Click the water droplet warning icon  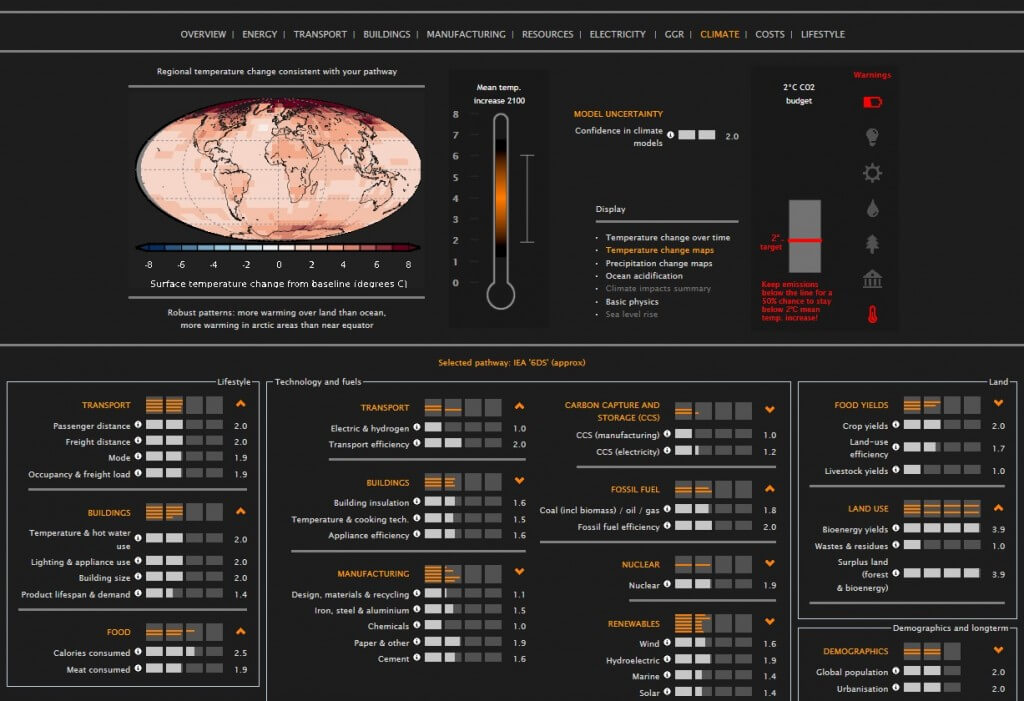click(x=872, y=209)
